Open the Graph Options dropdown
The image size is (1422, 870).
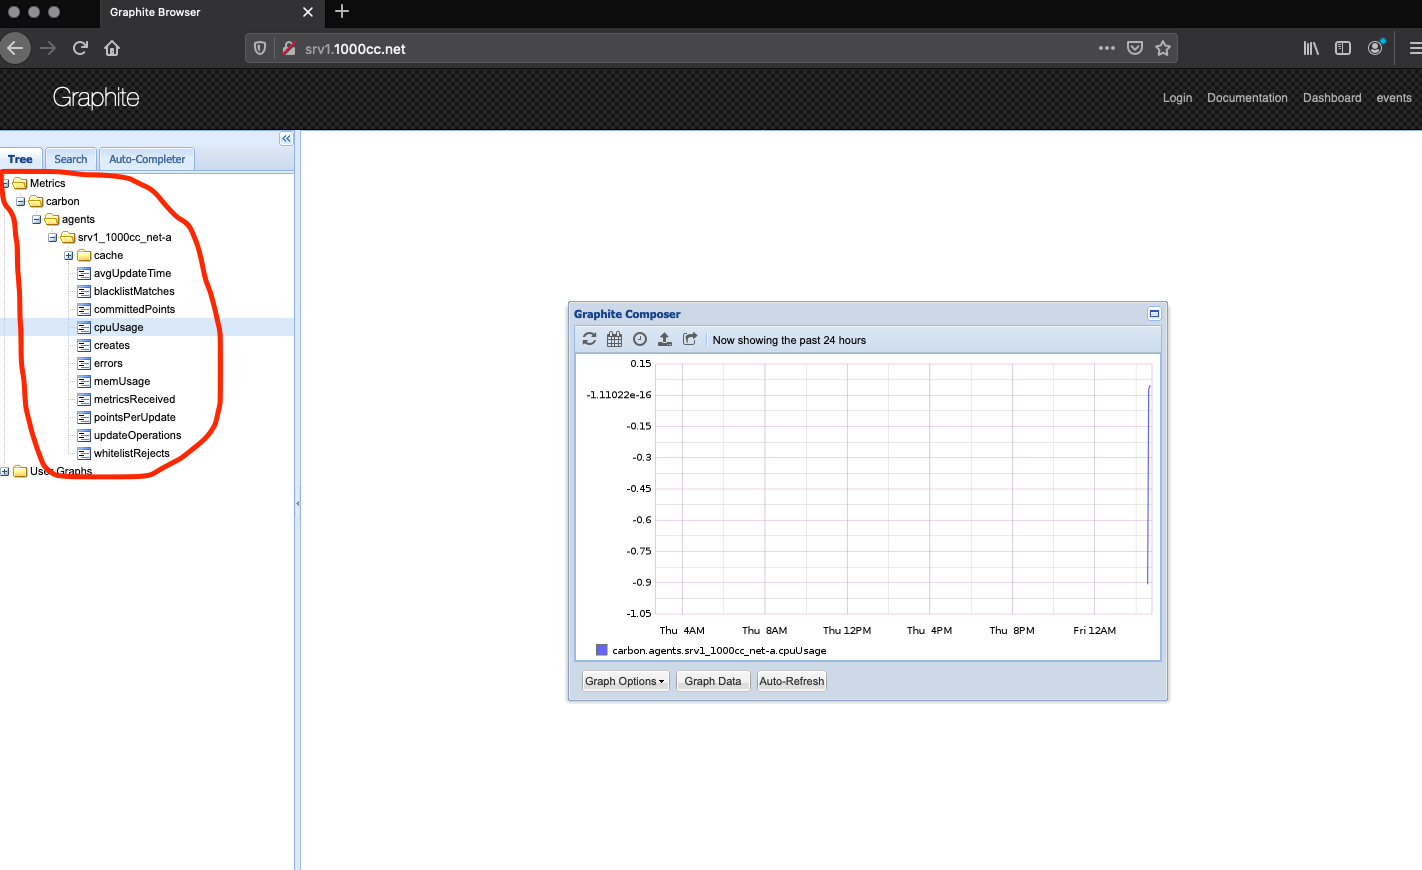pos(626,681)
